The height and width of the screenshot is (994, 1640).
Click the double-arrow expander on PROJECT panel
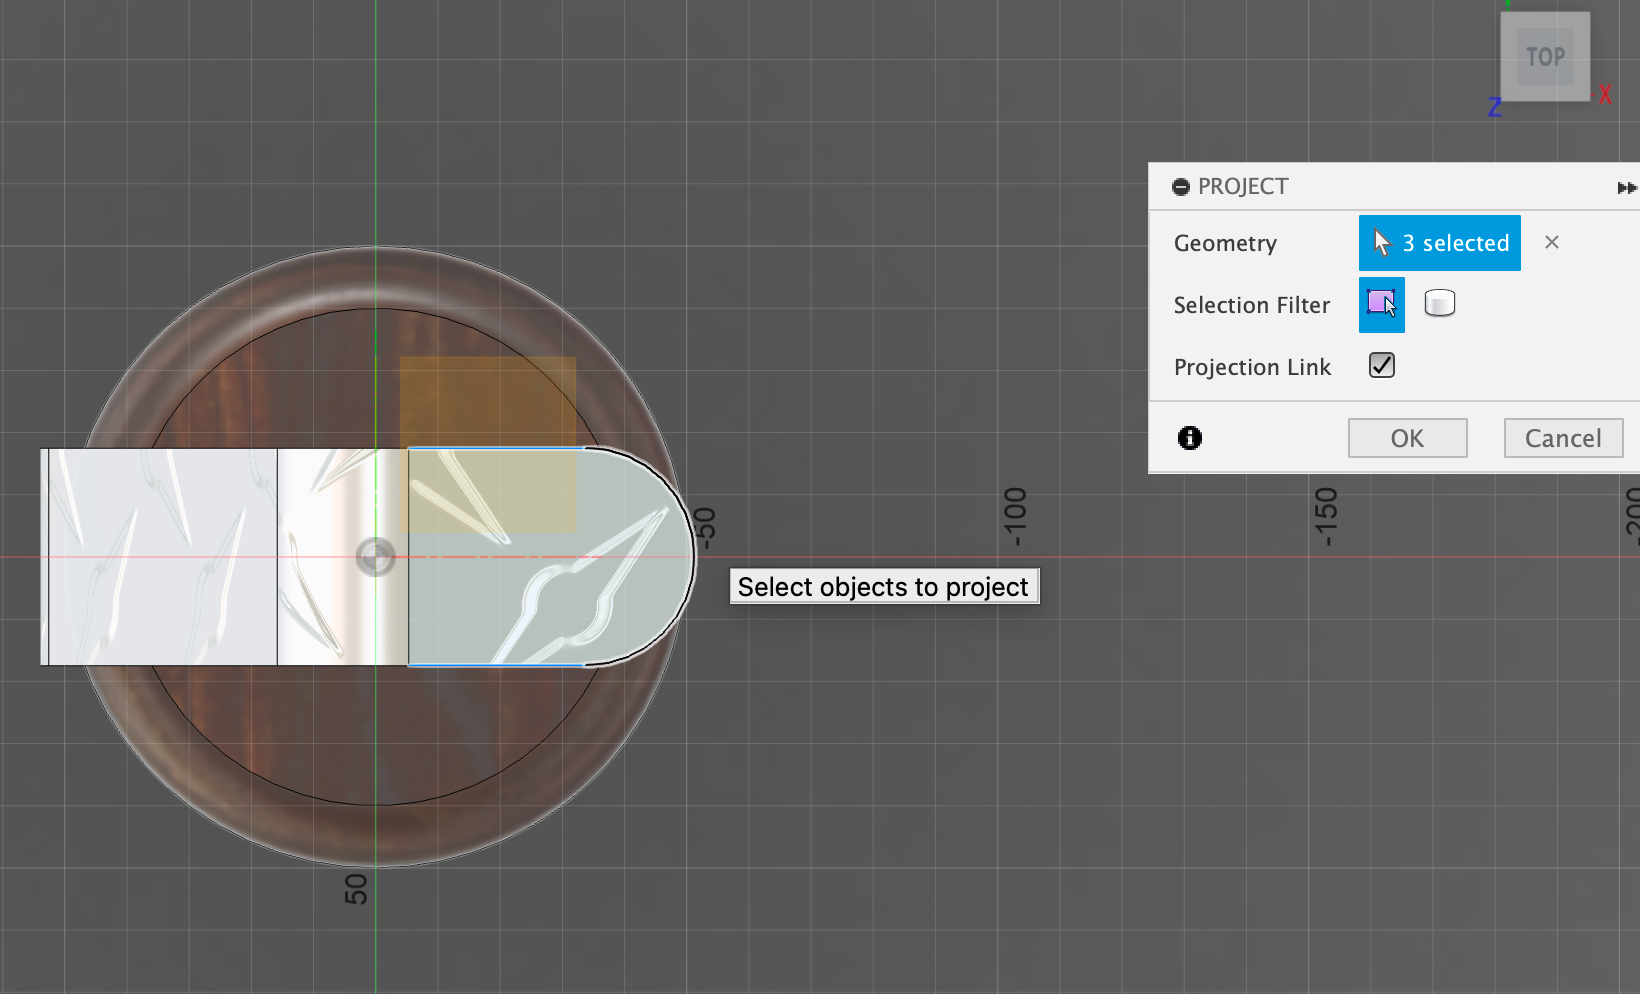point(1626,188)
